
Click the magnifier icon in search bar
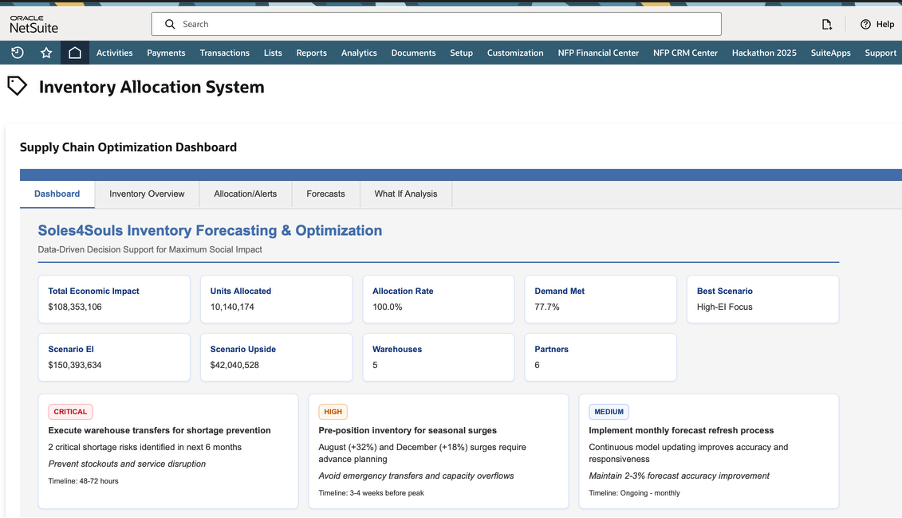click(x=169, y=24)
